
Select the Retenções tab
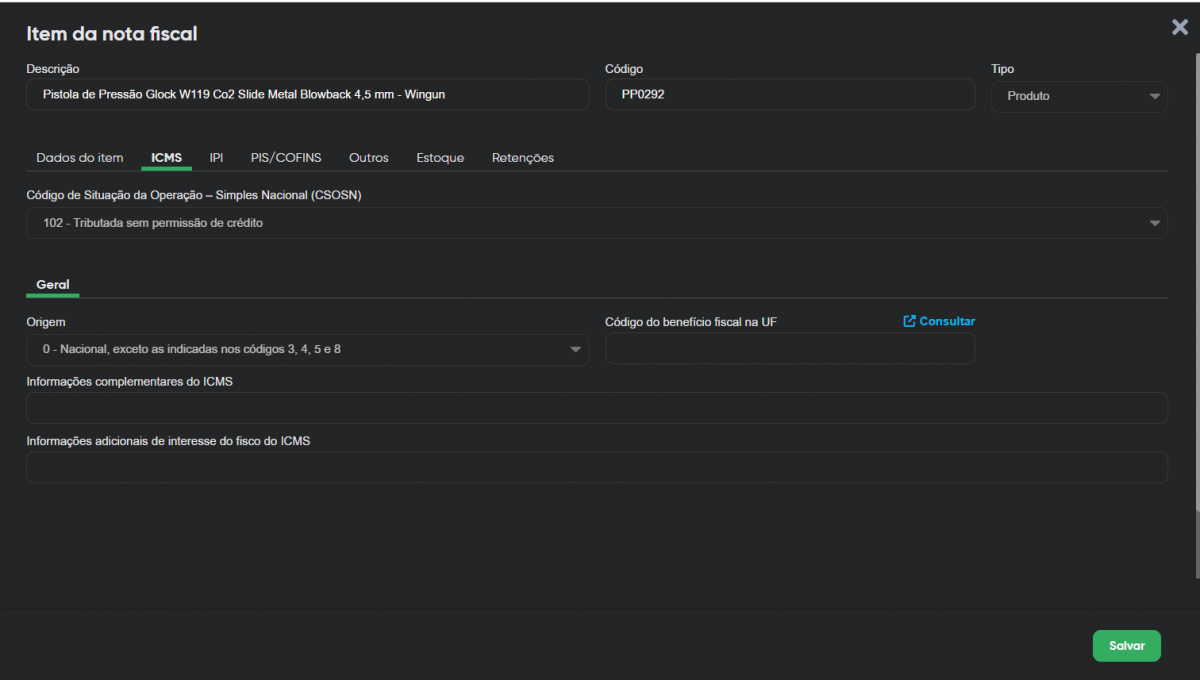click(x=523, y=158)
